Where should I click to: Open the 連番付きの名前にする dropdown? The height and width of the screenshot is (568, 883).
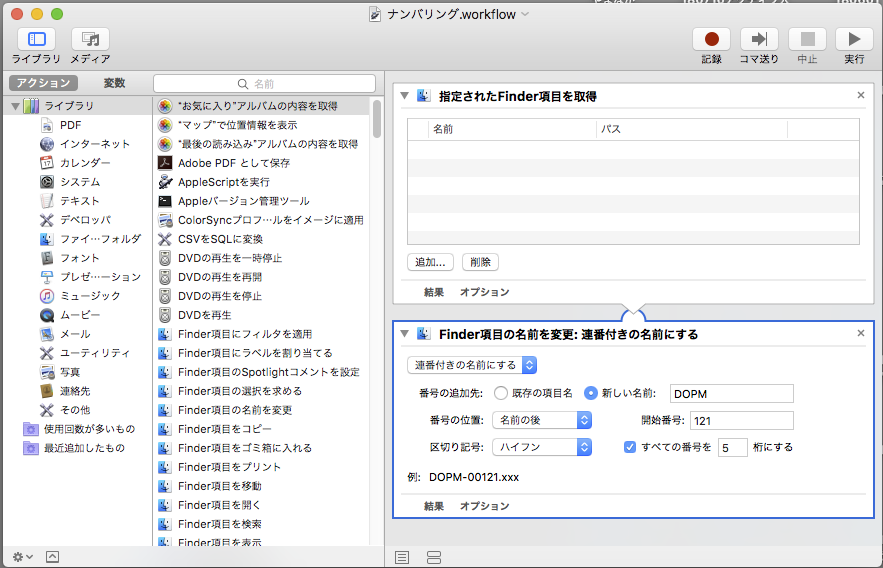(472, 365)
